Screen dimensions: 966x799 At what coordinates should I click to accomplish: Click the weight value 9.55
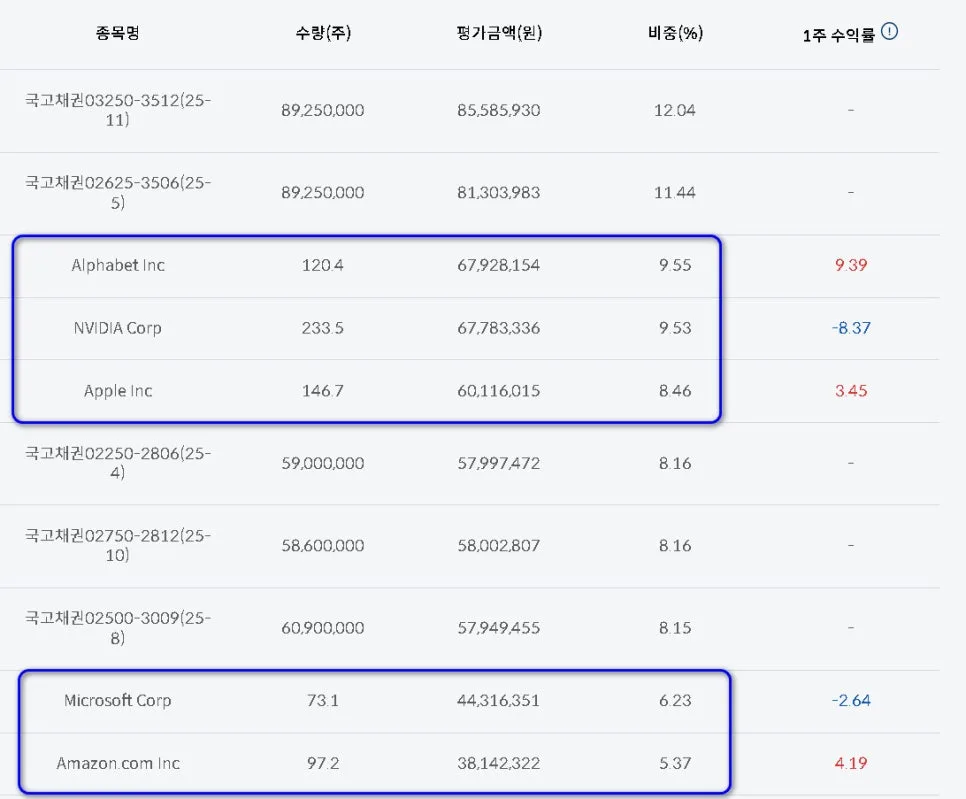tap(675, 266)
